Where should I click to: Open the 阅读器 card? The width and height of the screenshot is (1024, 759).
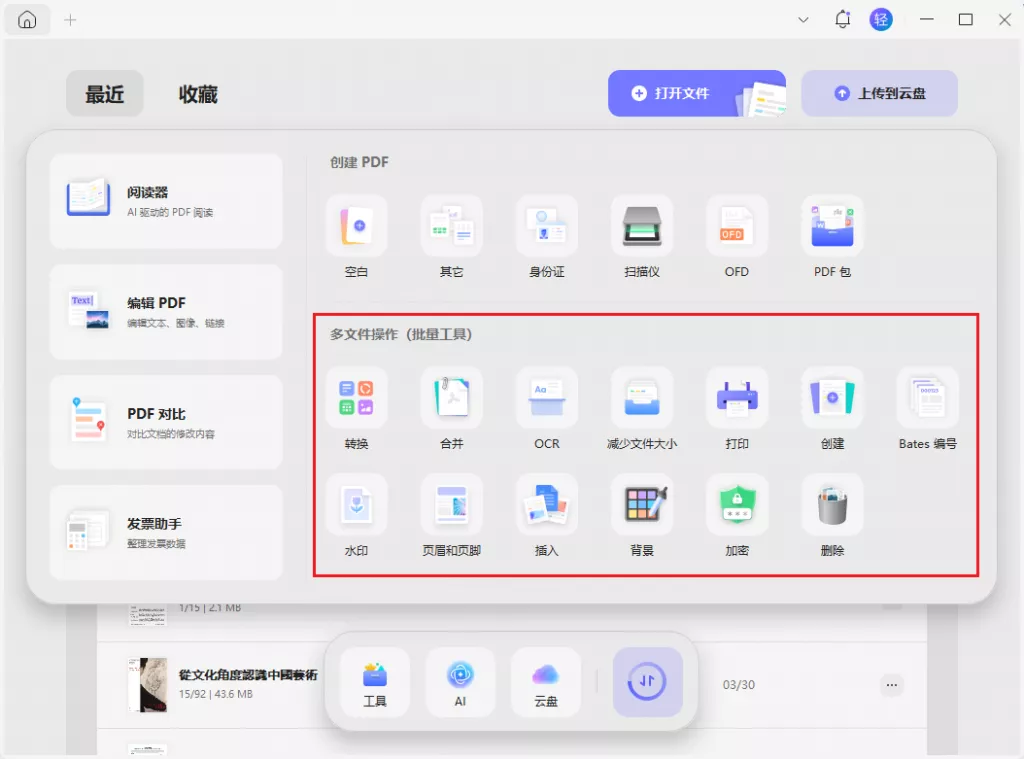pyautogui.click(x=166, y=201)
